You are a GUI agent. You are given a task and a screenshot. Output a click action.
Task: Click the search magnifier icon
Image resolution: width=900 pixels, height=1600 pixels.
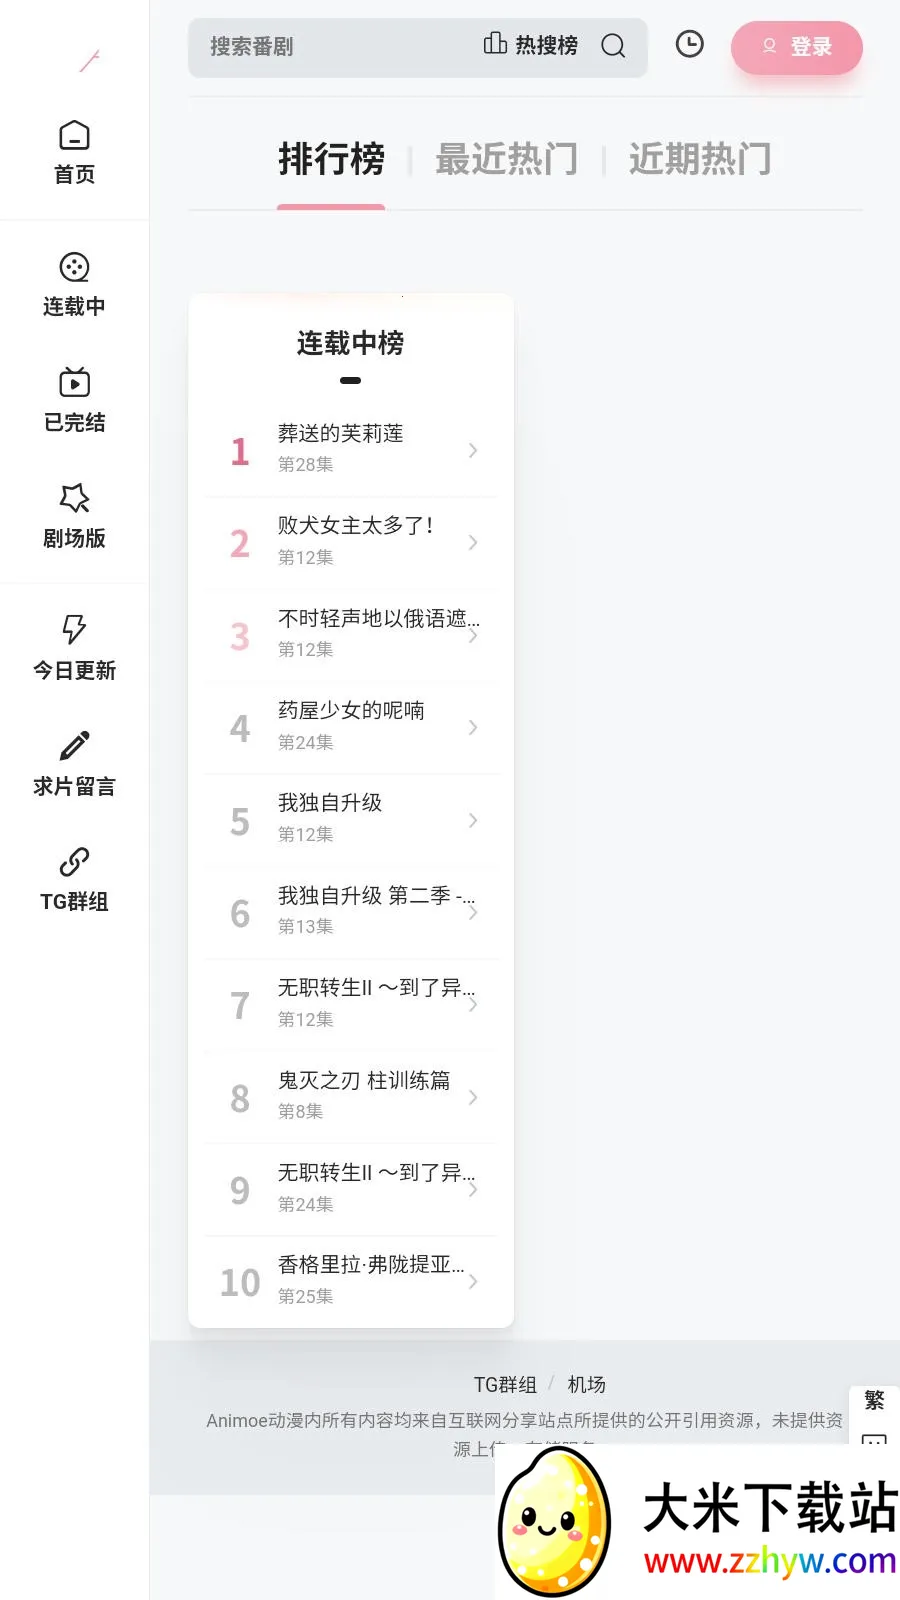click(613, 46)
